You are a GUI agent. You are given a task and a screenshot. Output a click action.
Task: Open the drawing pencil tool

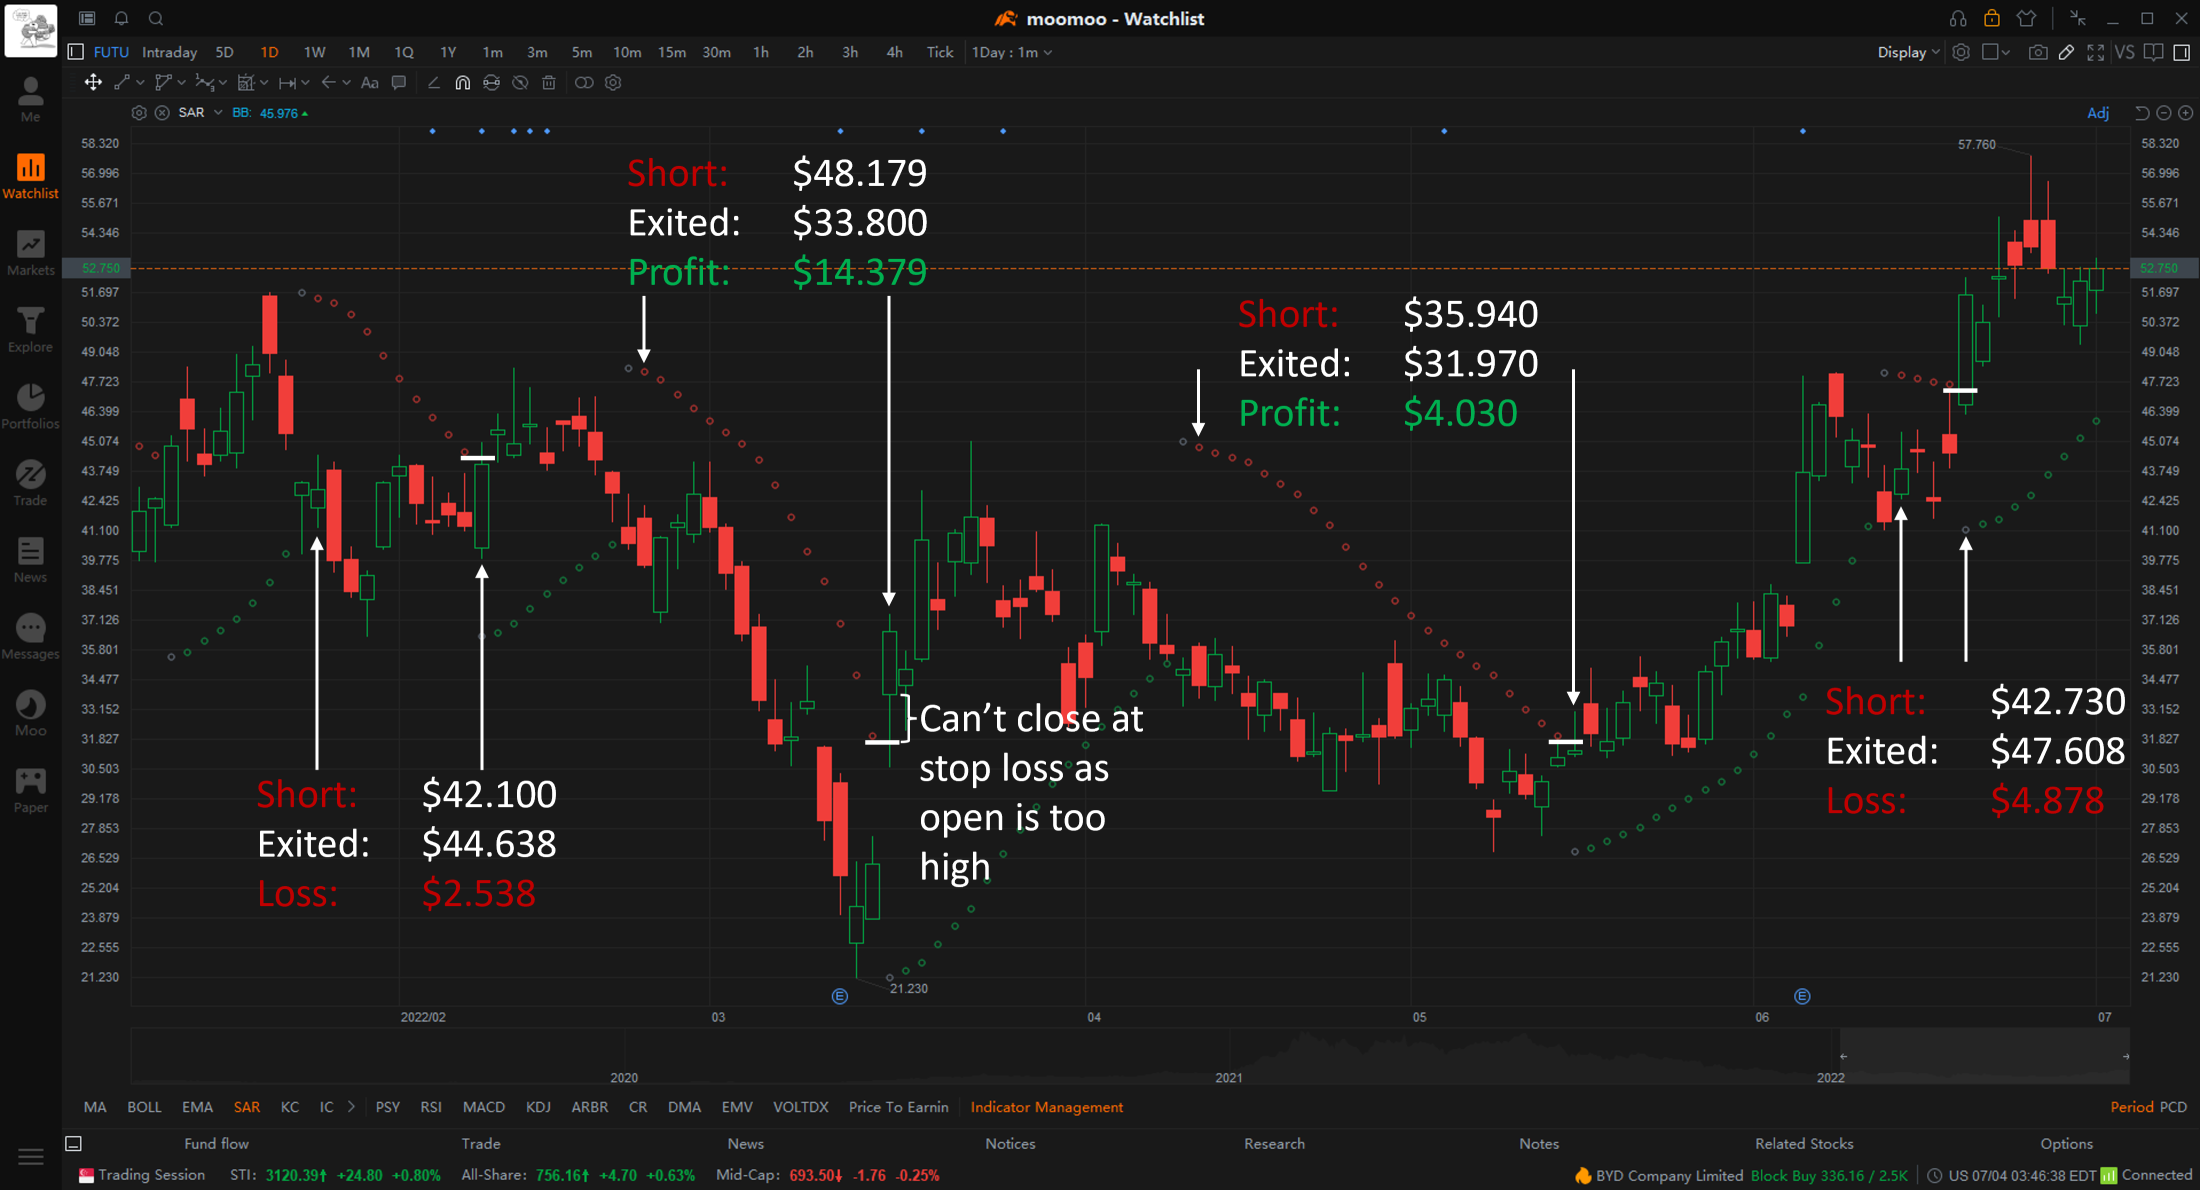pyautogui.click(x=2066, y=52)
